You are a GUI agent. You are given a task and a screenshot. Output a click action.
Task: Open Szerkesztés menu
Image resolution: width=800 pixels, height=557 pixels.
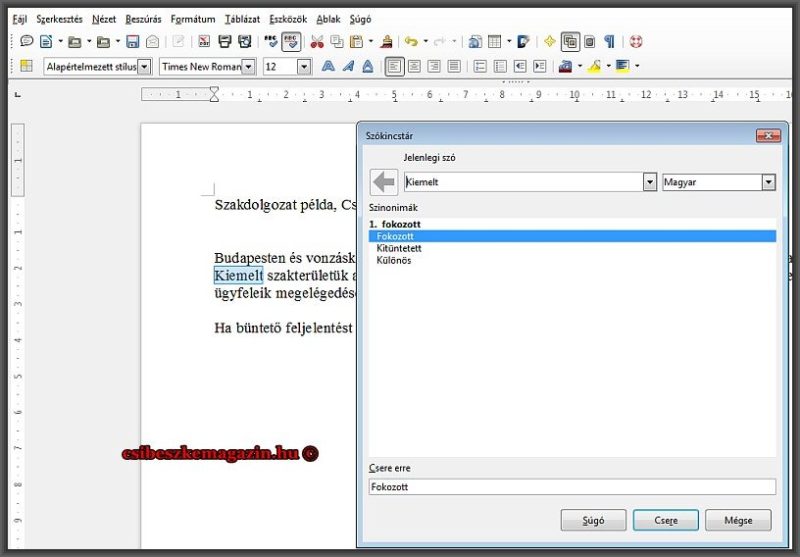click(59, 19)
